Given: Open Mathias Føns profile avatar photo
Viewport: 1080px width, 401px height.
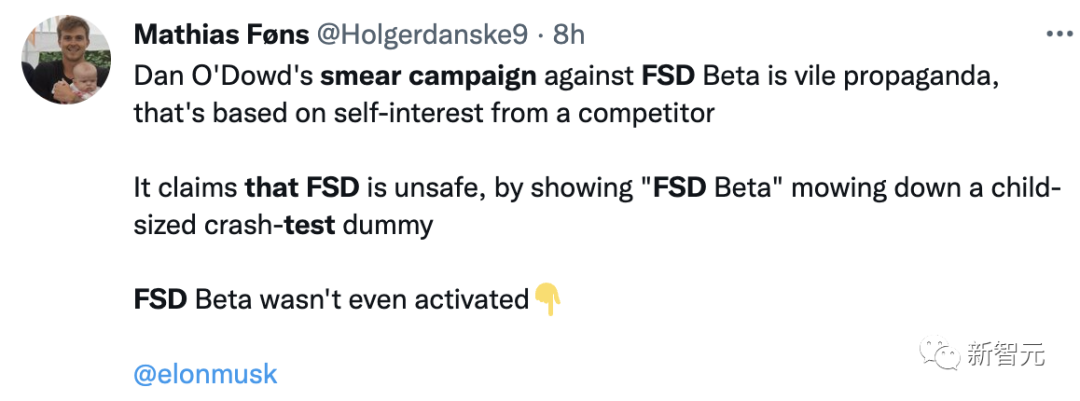Looking at the screenshot, I should (x=66, y=62).
